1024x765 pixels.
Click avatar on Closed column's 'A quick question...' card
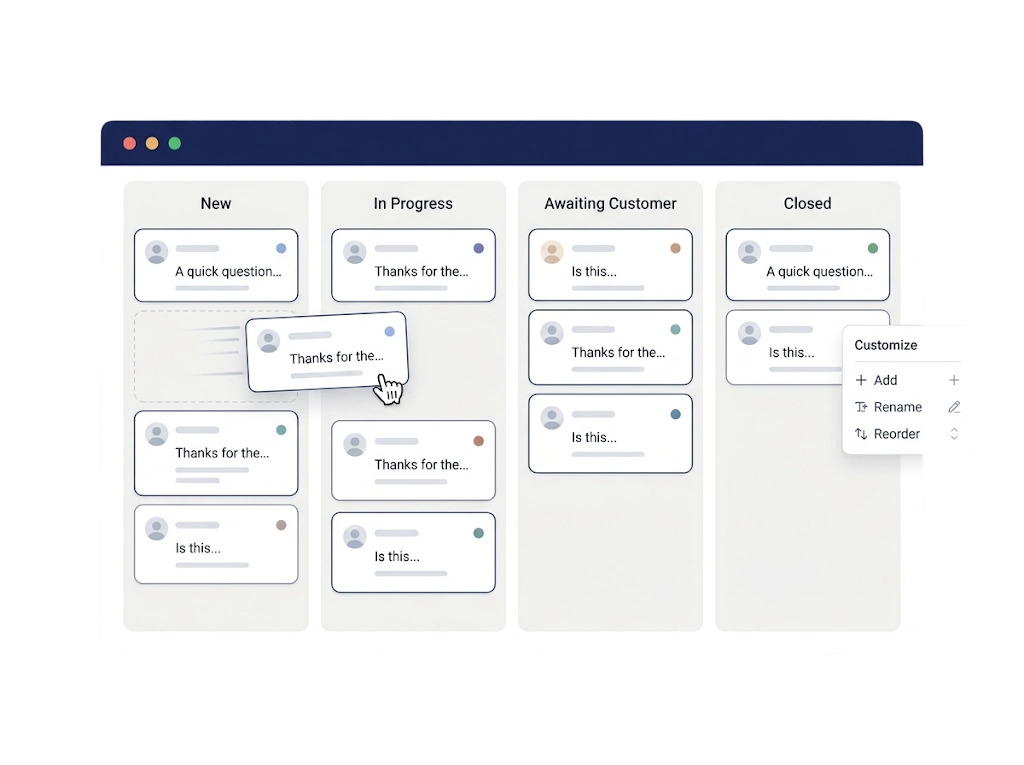(x=749, y=252)
